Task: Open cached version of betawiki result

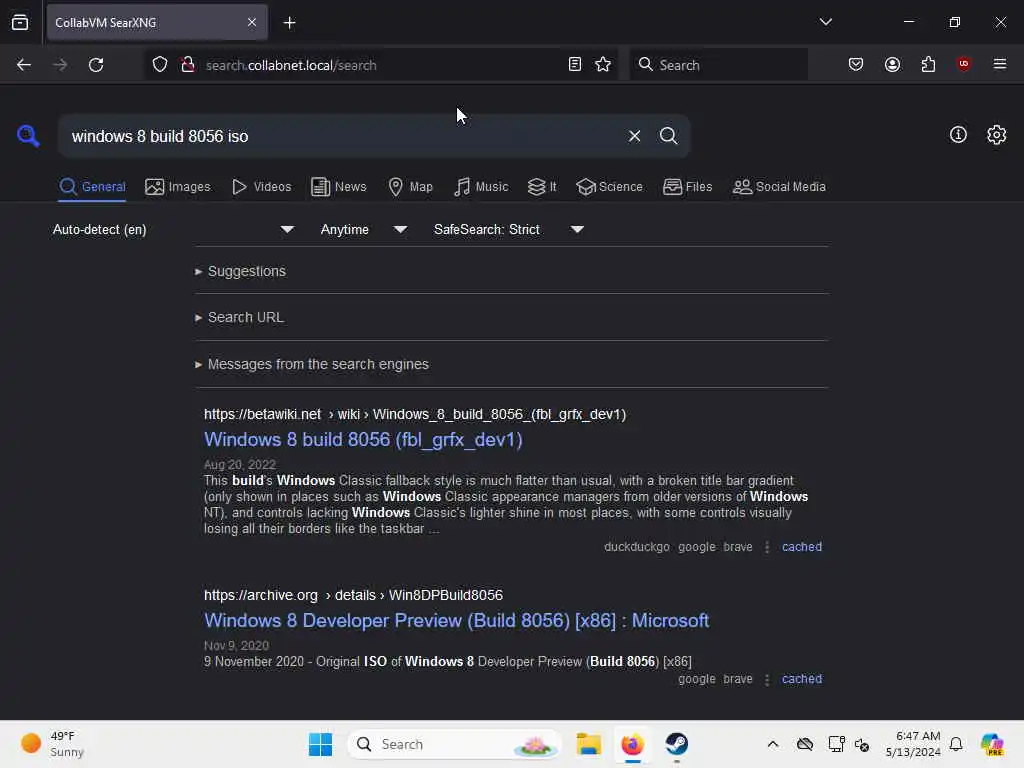Action: coord(801,547)
